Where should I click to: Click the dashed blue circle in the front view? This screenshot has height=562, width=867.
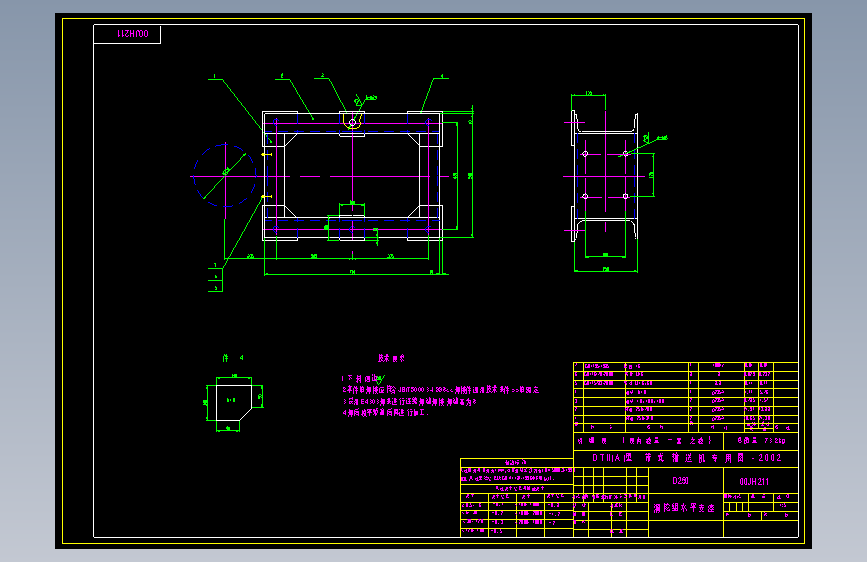(225, 176)
